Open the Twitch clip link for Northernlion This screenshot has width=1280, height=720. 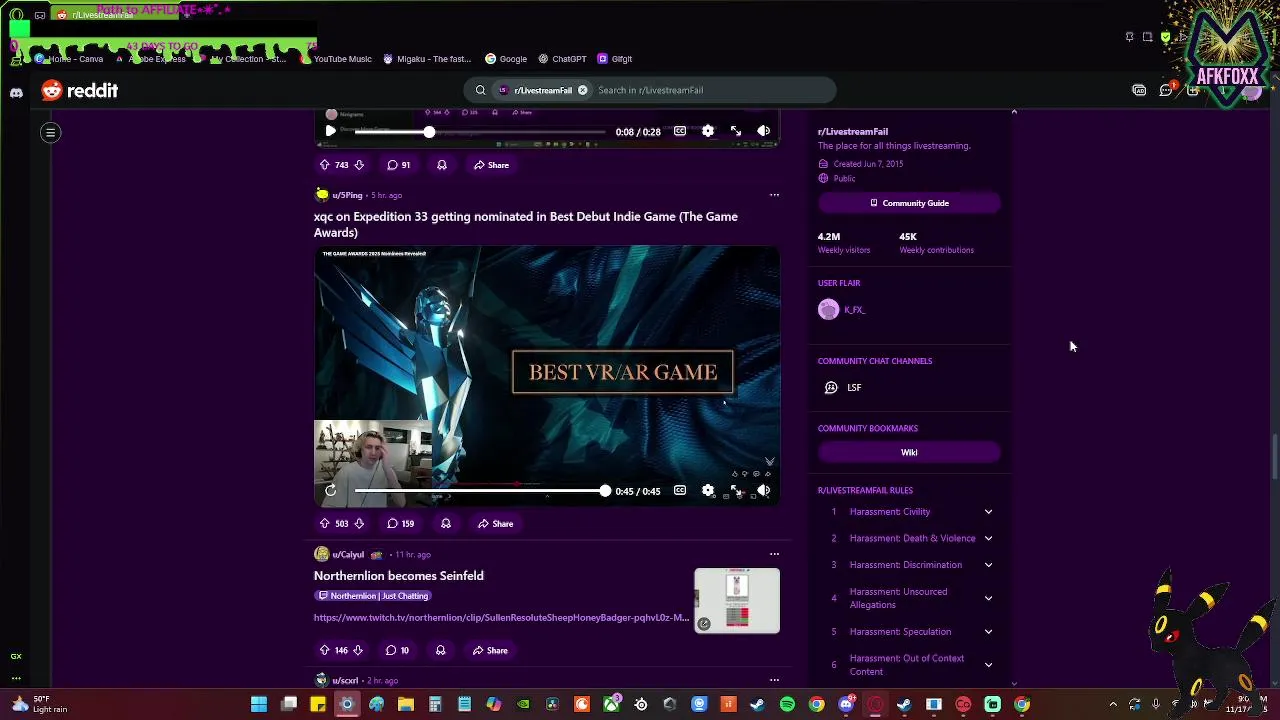(502, 617)
